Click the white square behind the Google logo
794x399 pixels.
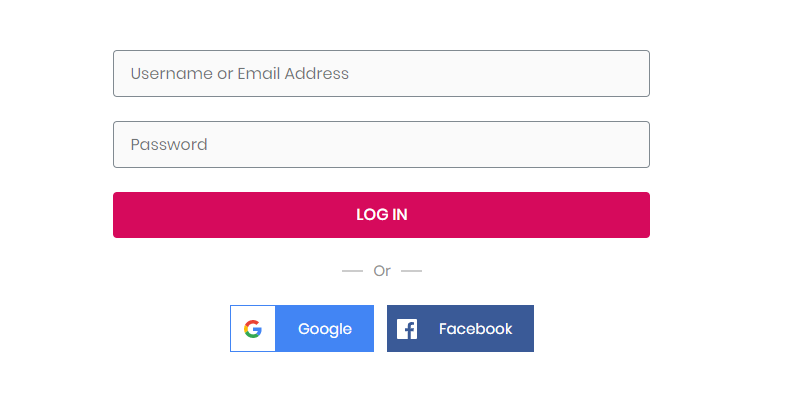click(x=253, y=329)
